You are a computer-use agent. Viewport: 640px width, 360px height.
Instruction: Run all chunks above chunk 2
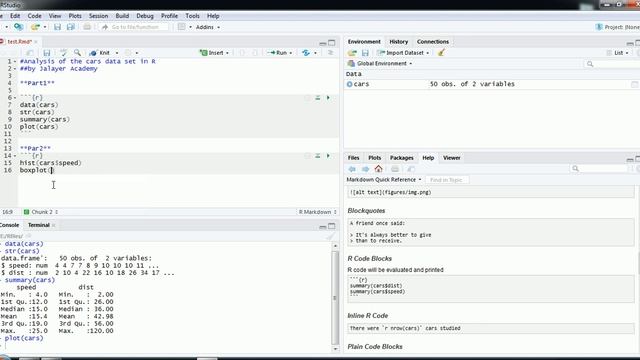[318, 156]
